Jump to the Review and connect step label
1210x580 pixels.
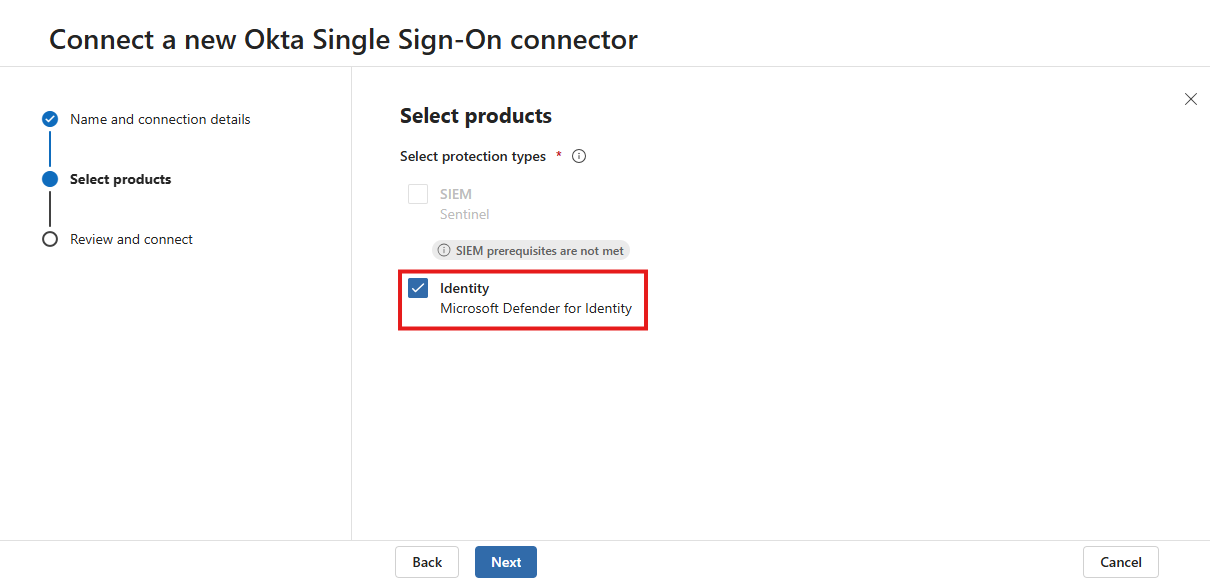[x=131, y=239]
